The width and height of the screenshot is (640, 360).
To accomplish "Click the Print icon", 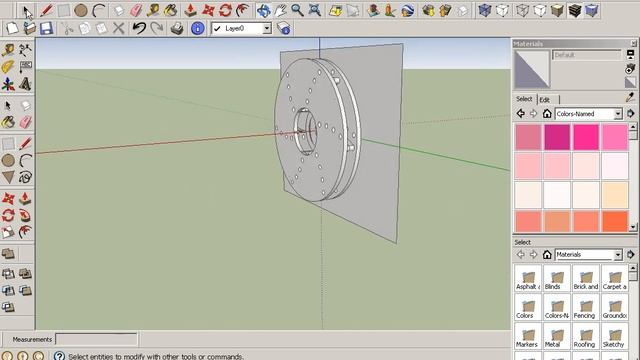I will 177,28.
